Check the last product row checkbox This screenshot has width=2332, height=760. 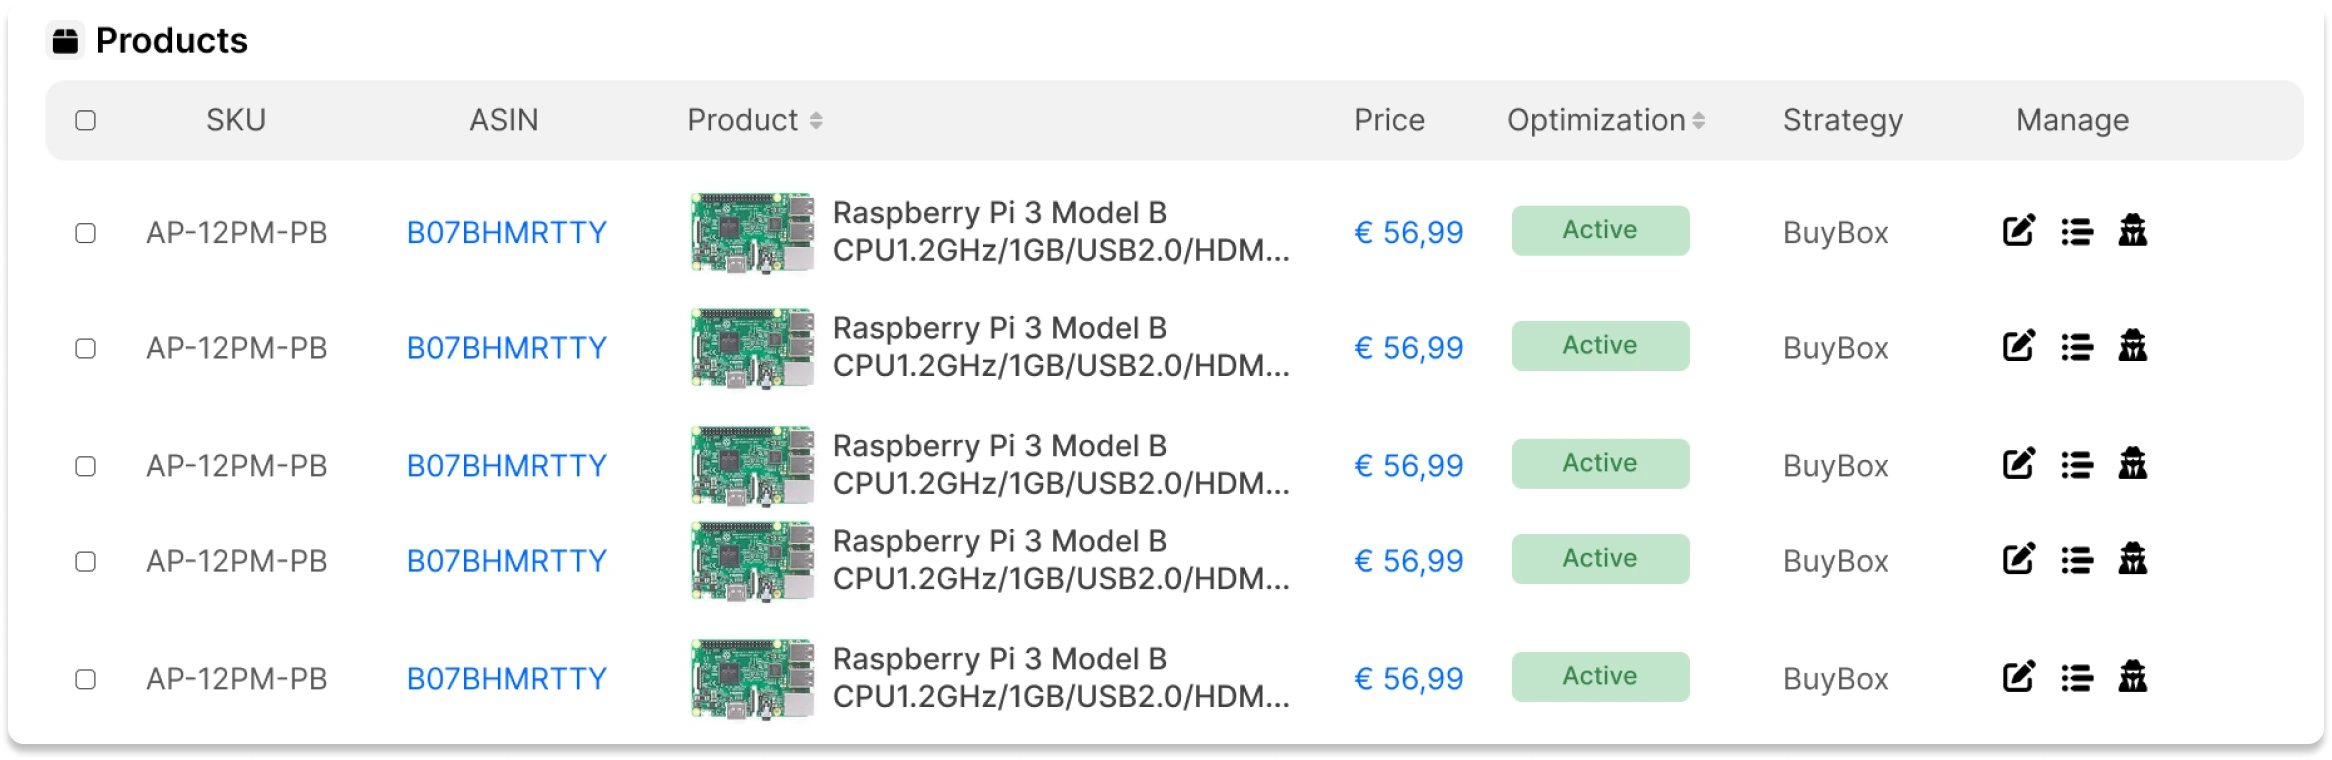click(x=86, y=679)
